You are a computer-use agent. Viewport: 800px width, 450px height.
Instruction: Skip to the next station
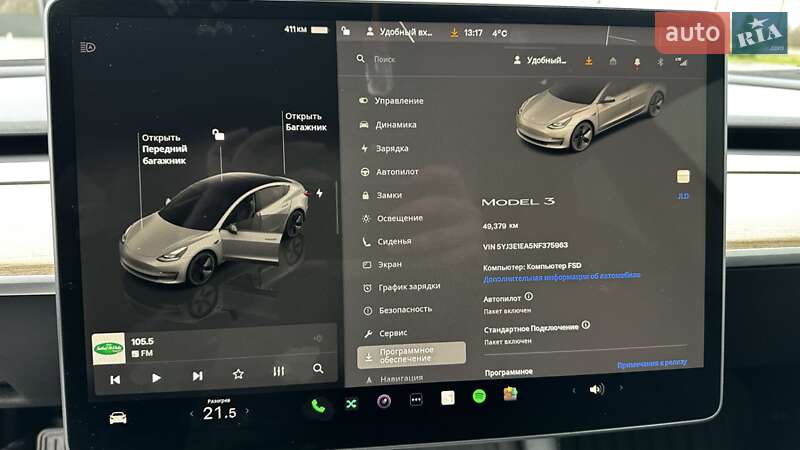click(197, 376)
